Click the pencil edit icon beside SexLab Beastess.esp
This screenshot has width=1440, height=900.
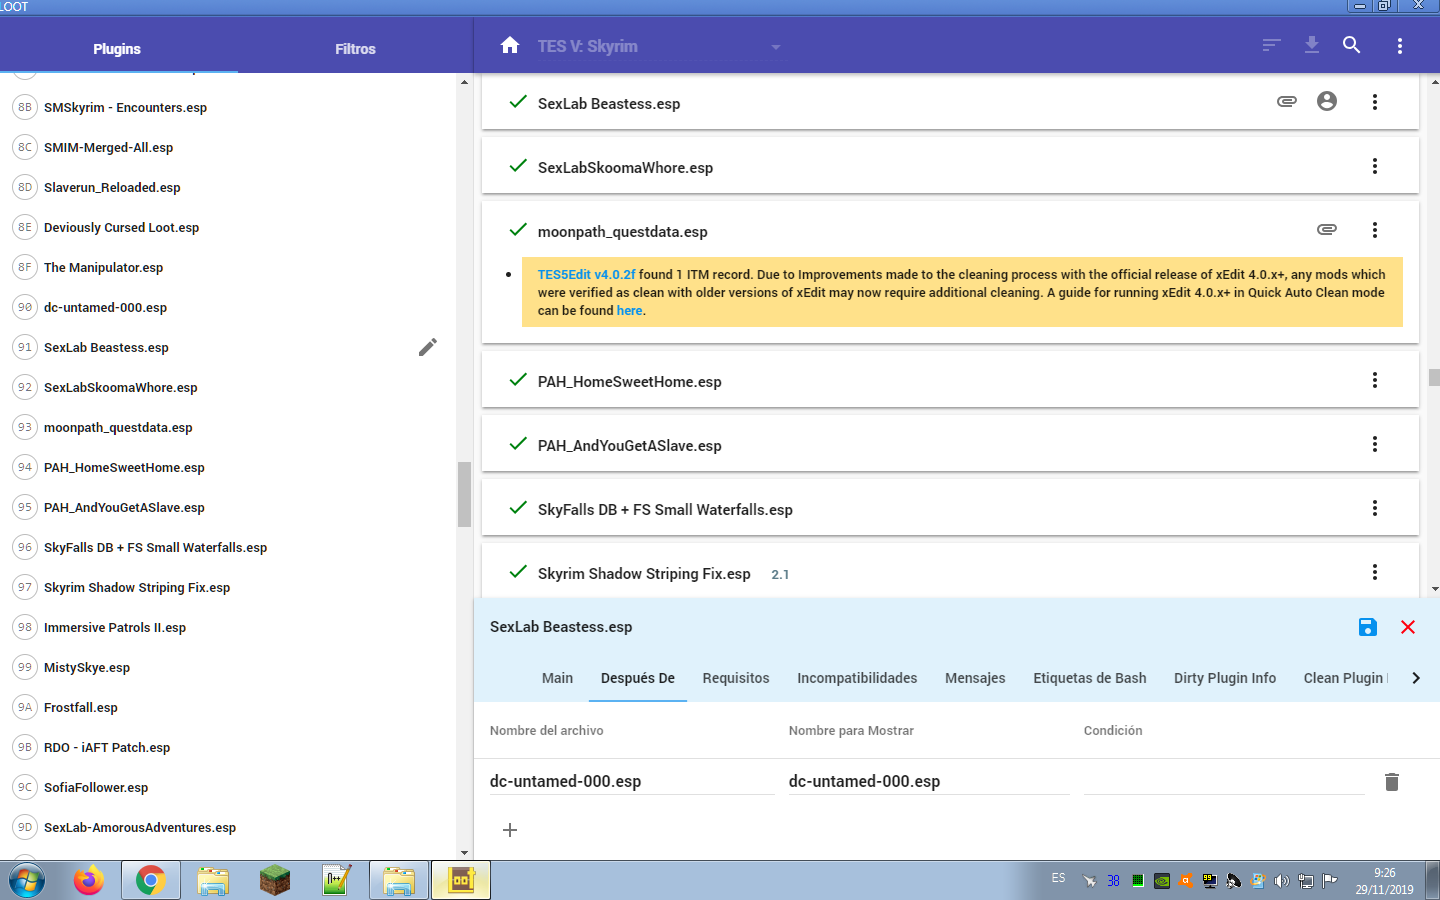[428, 347]
